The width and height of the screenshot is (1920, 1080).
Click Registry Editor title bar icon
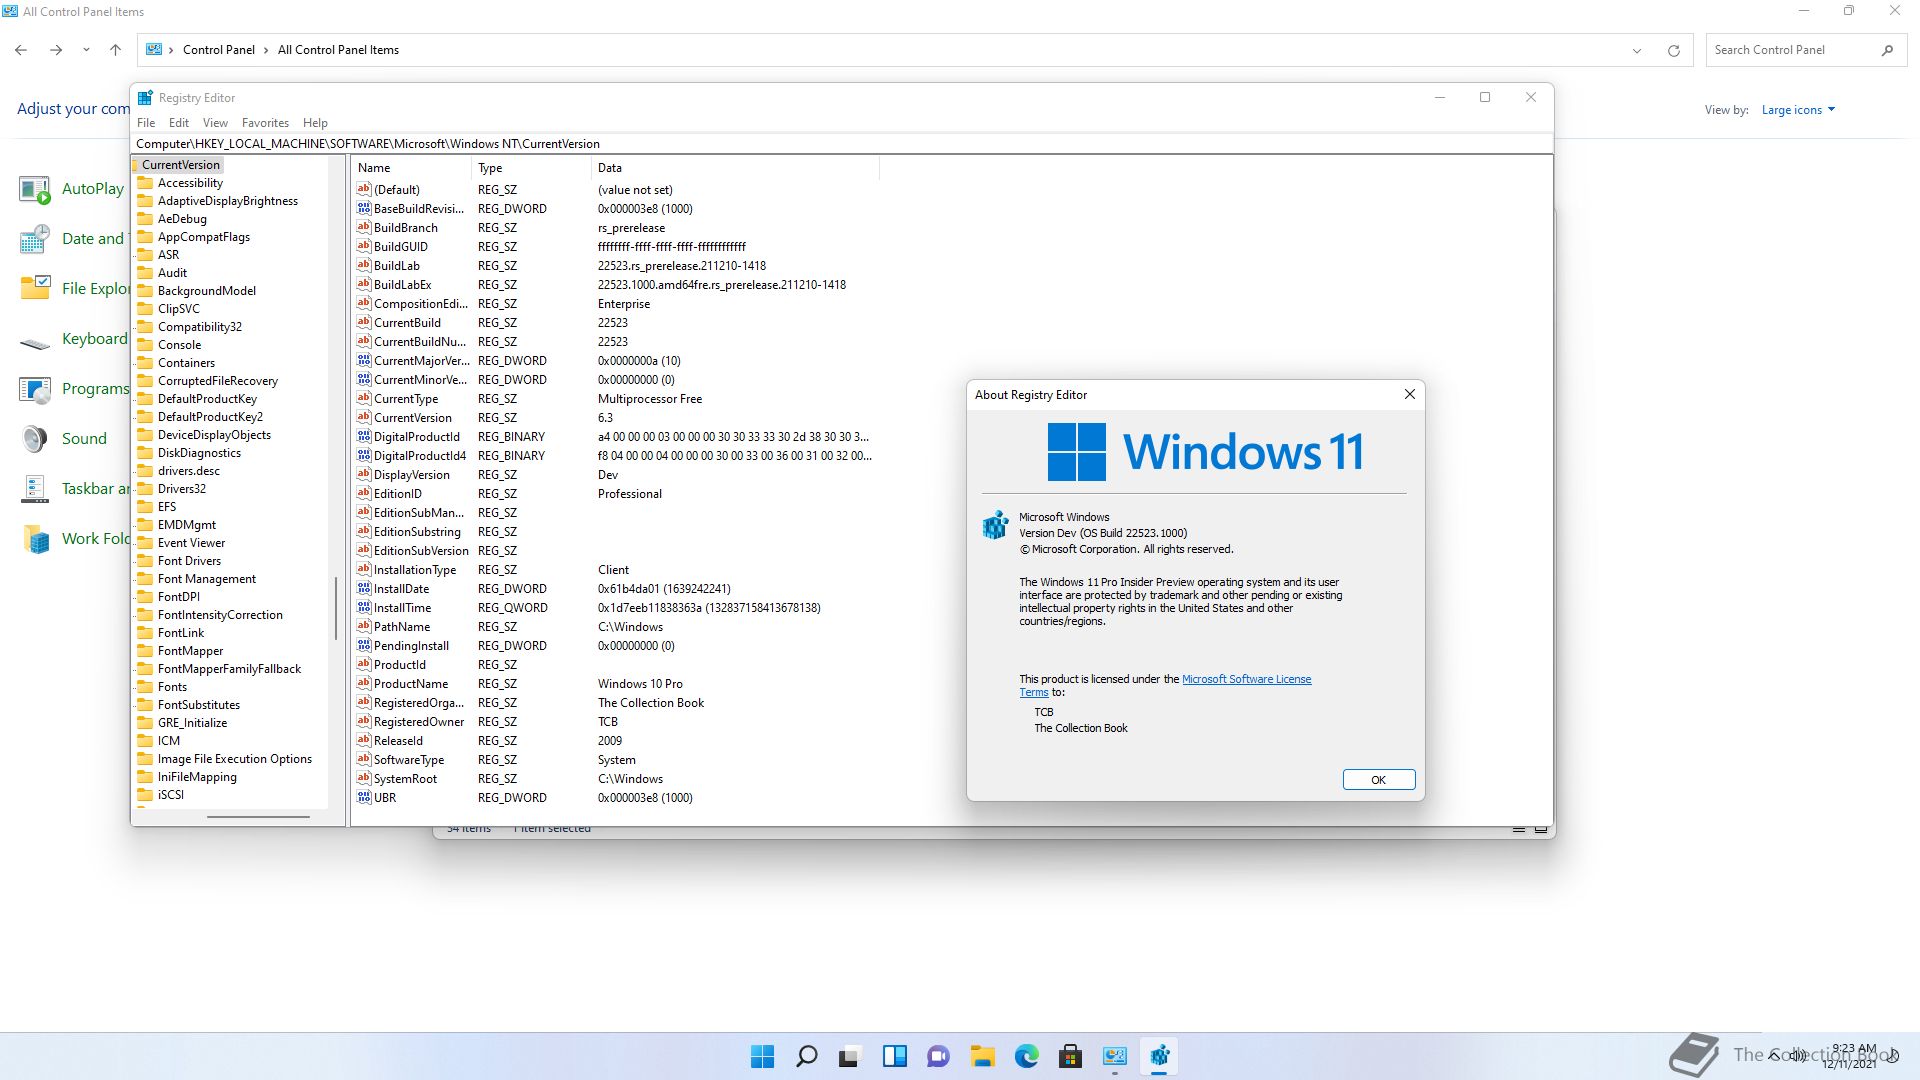pyautogui.click(x=145, y=98)
